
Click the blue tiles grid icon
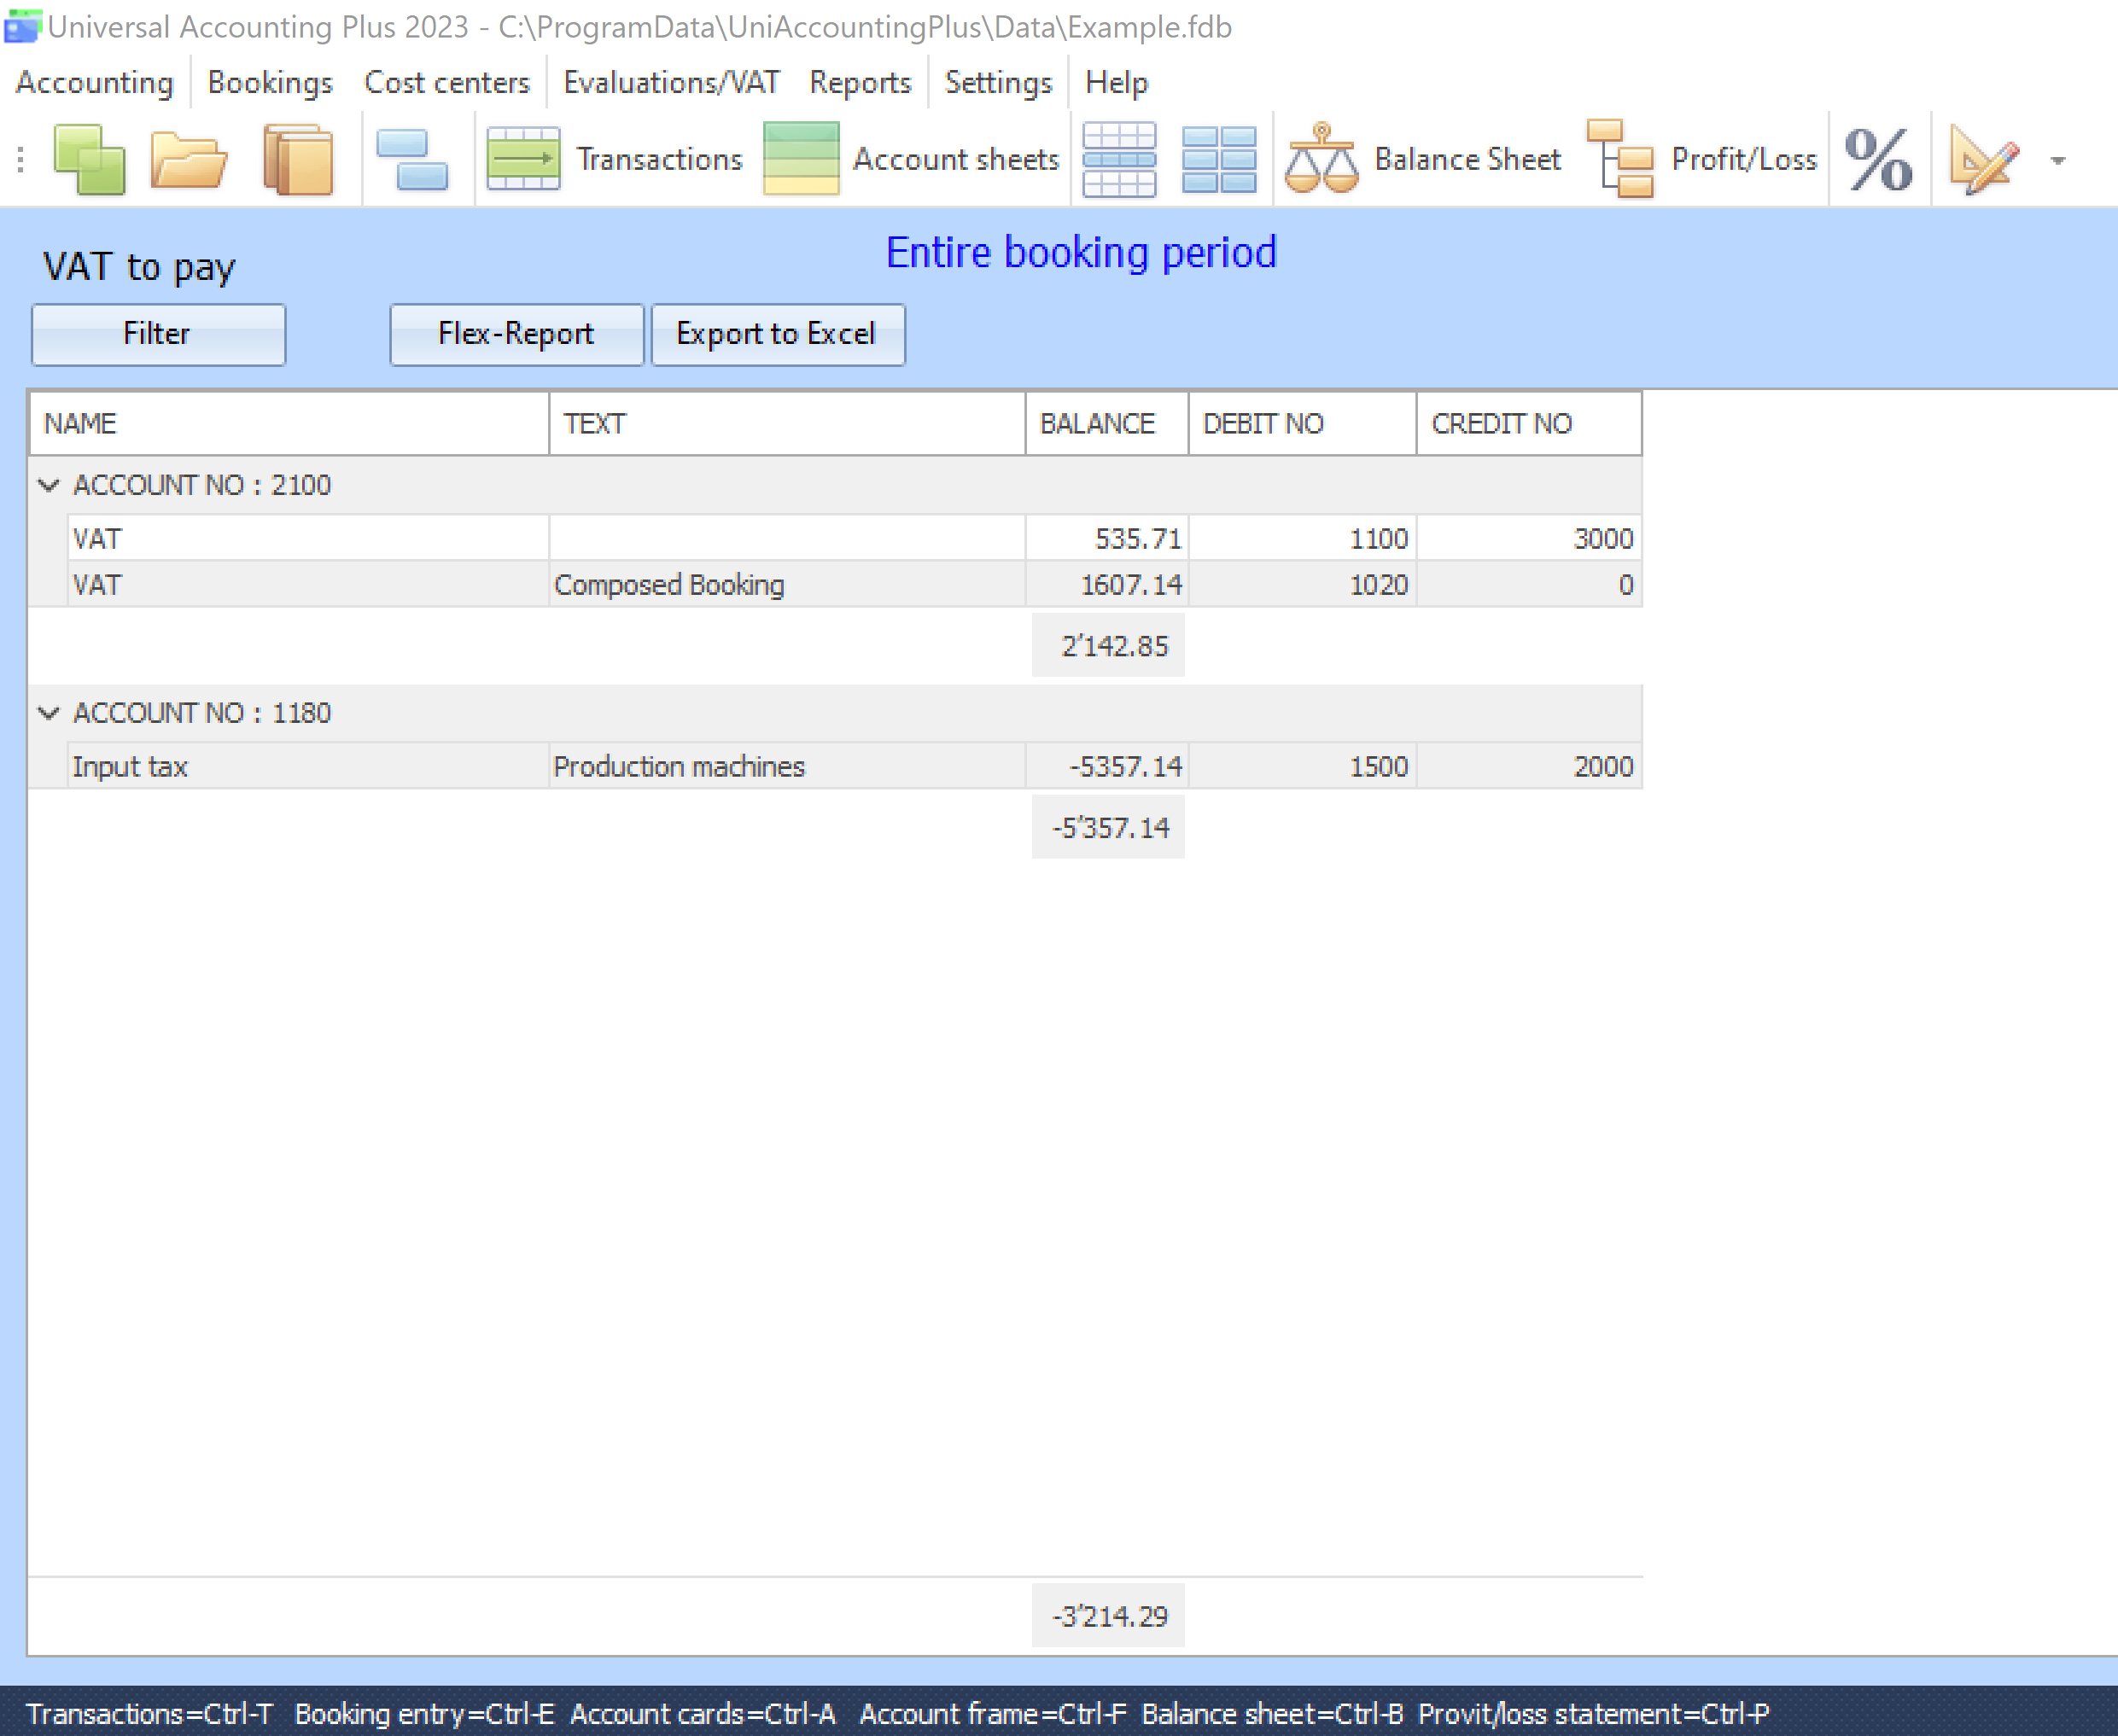click(1218, 159)
